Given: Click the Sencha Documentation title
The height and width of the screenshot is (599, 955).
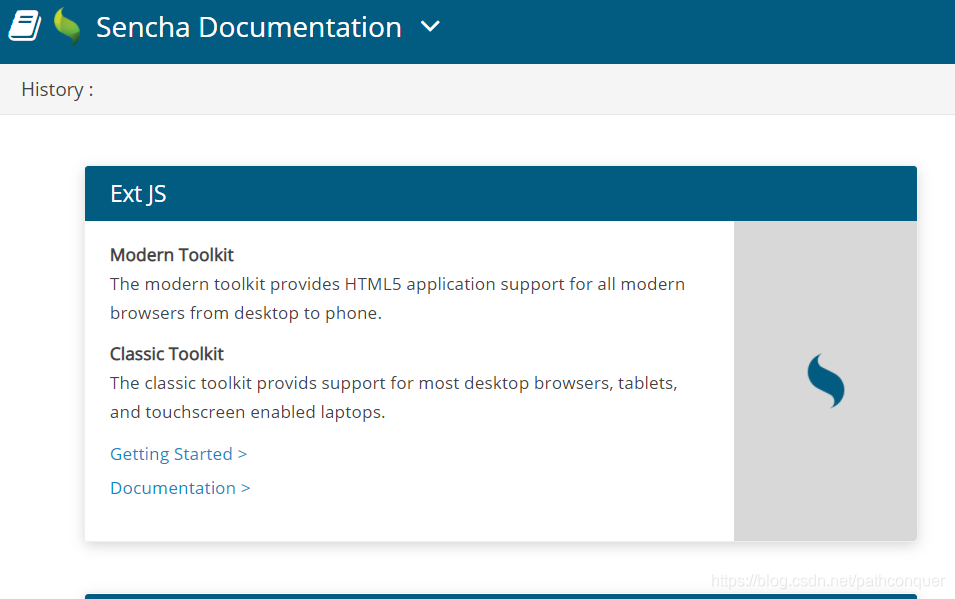Looking at the screenshot, I should (x=248, y=27).
